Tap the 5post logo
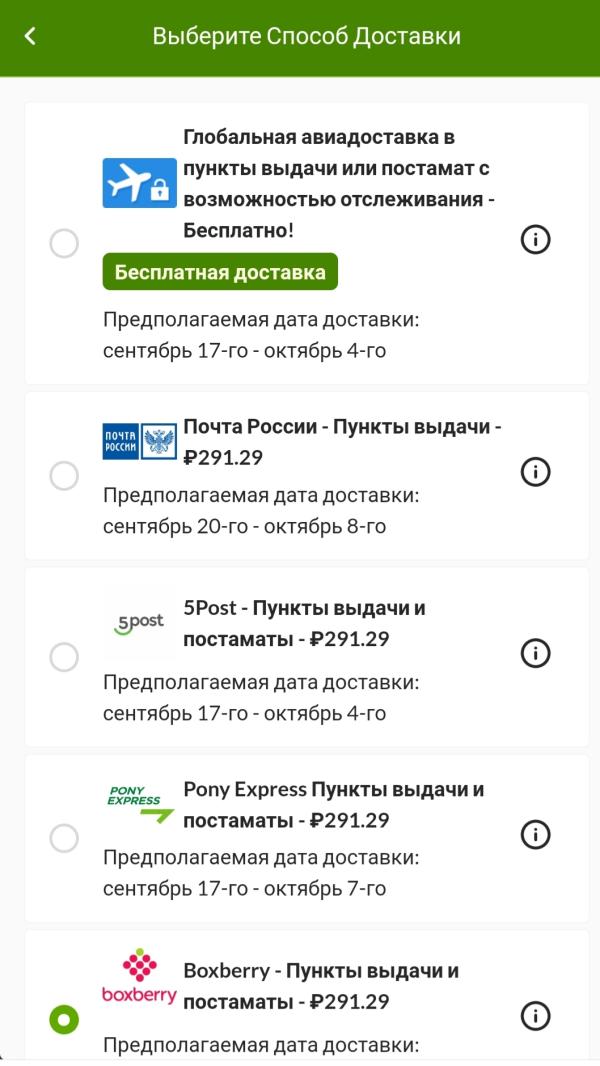This screenshot has height=1066, width=600. click(139, 623)
